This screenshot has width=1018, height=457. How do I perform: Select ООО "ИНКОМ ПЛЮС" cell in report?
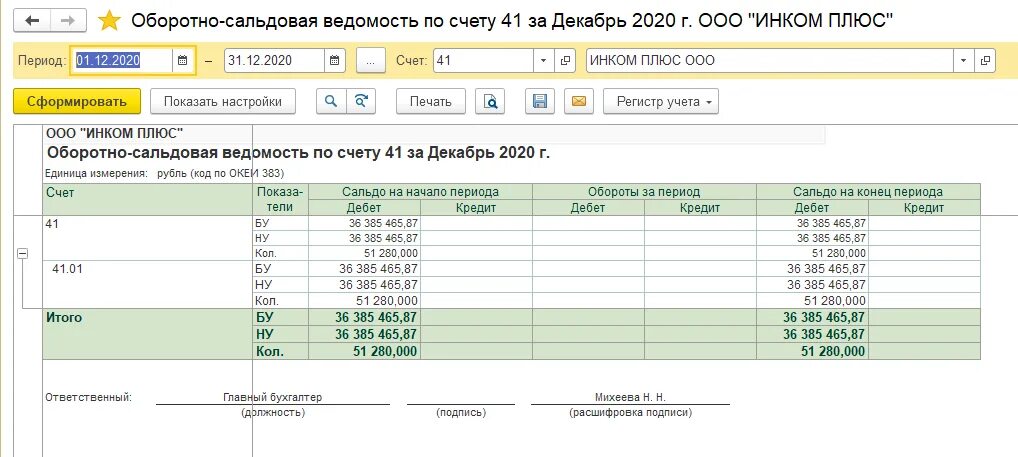114,134
